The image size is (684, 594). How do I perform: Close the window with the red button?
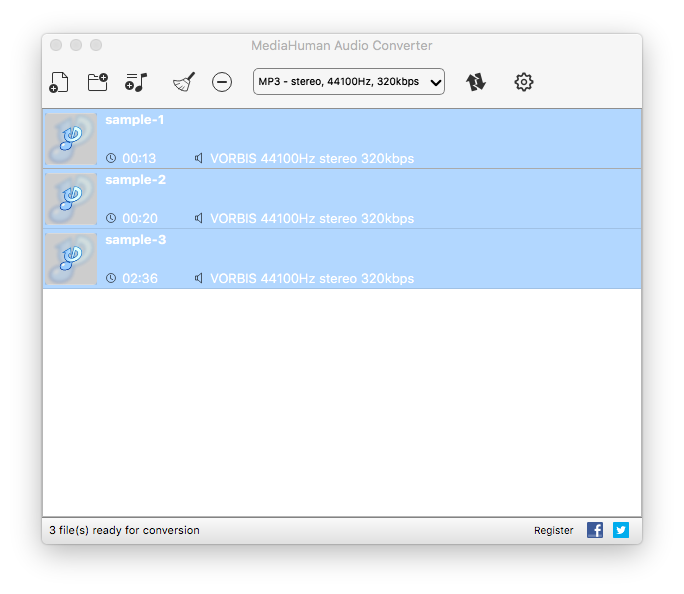(56, 45)
